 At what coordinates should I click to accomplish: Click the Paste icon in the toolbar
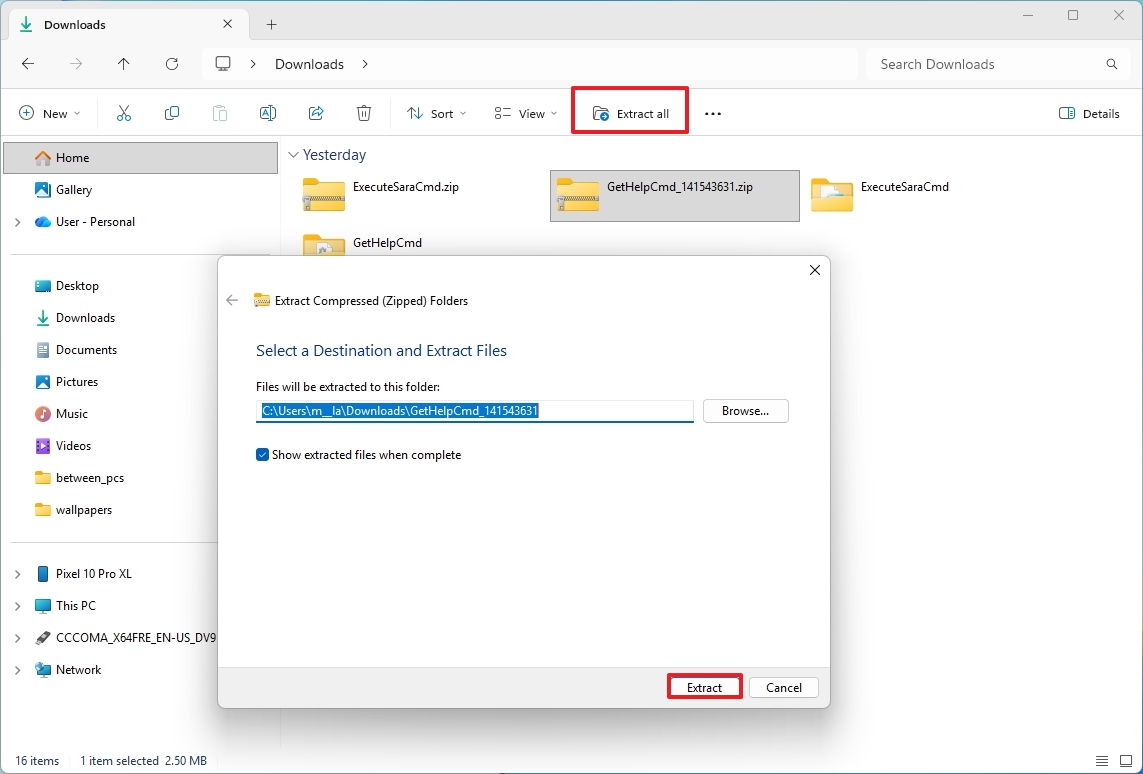220,113
